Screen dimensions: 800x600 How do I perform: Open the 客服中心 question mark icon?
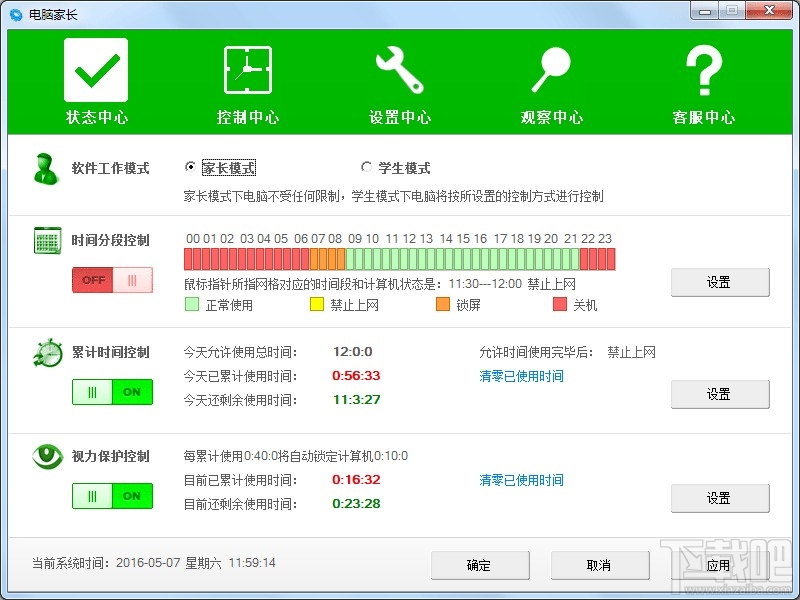coord(704,70)
